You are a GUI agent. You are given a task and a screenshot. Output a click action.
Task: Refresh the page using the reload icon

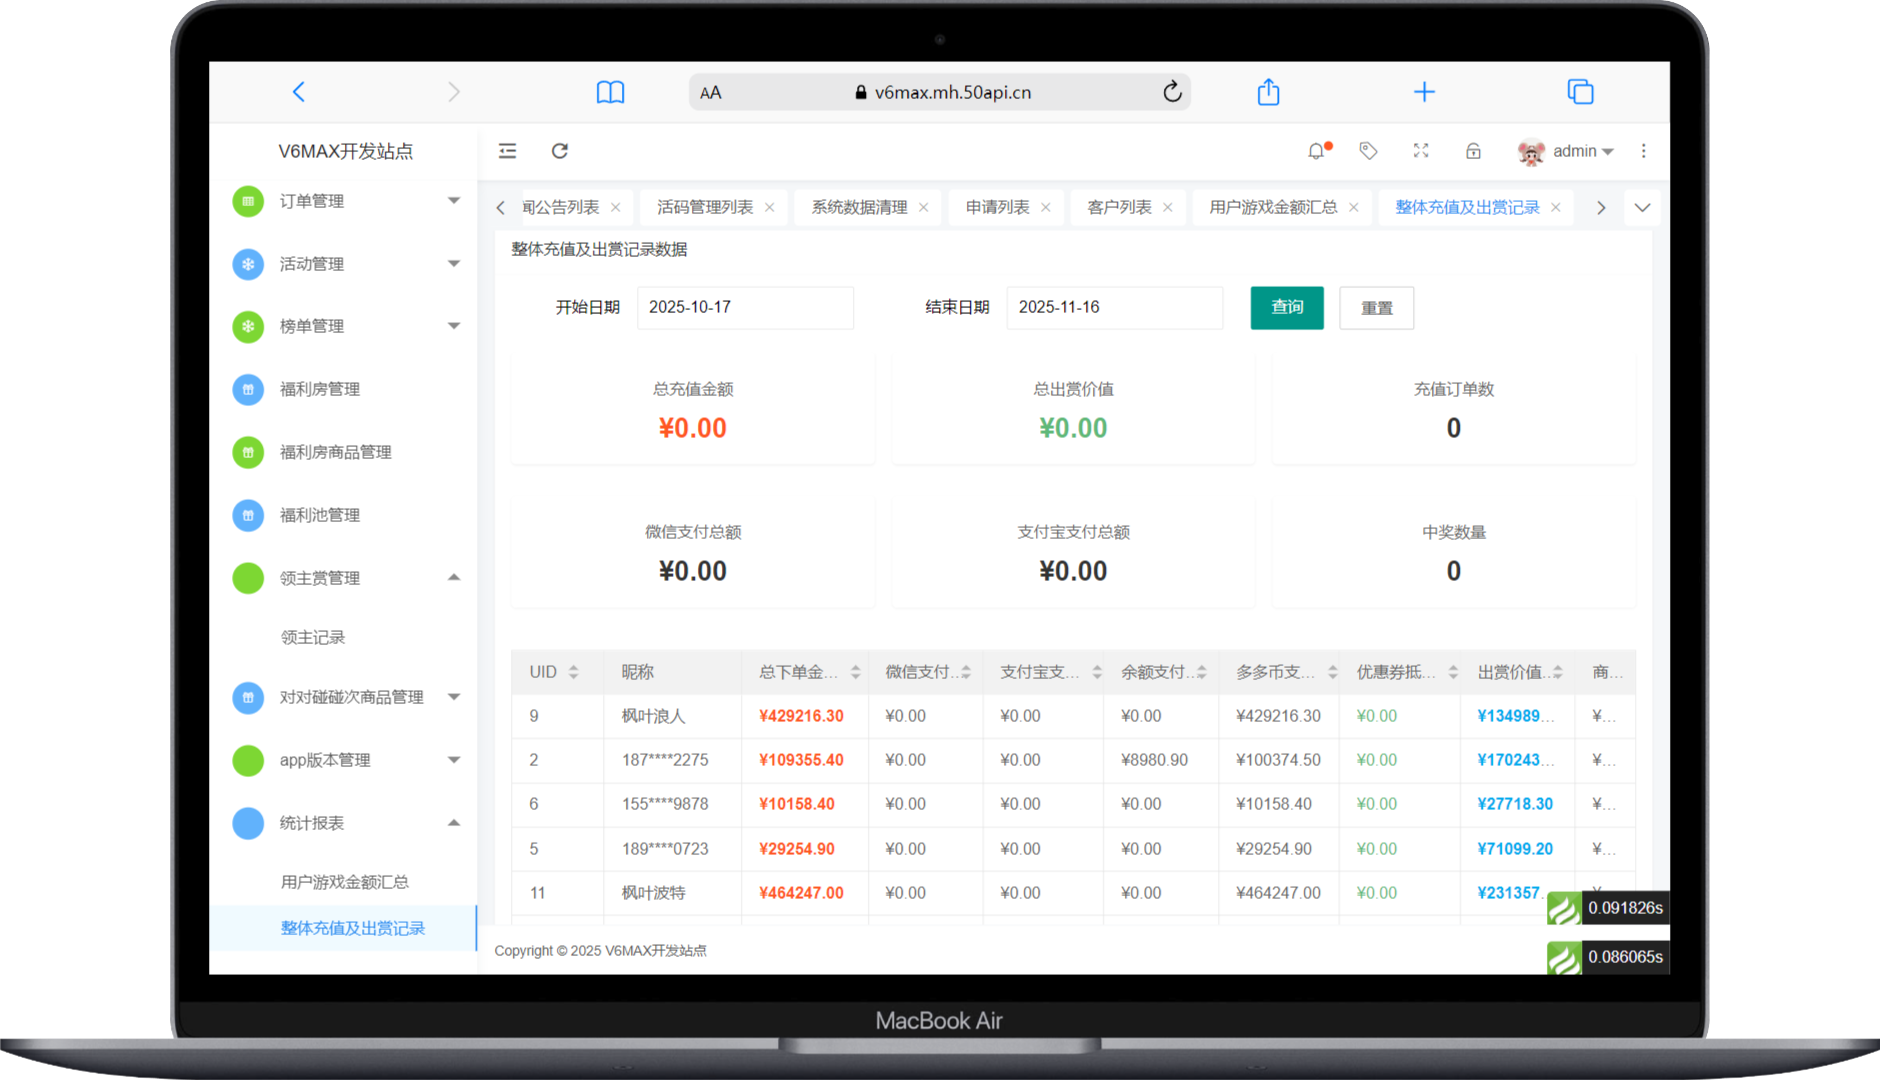pyautogui.click(x=560, y=151)
